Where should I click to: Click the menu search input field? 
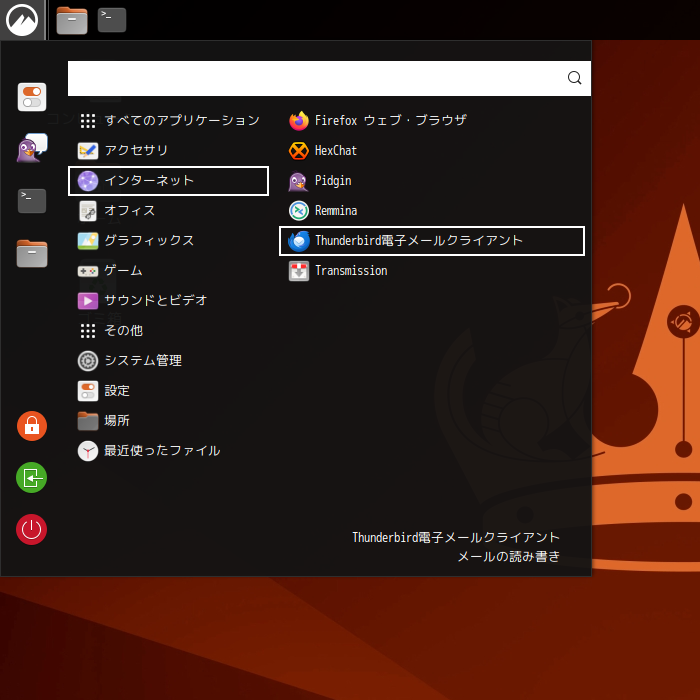pos(329,78)
